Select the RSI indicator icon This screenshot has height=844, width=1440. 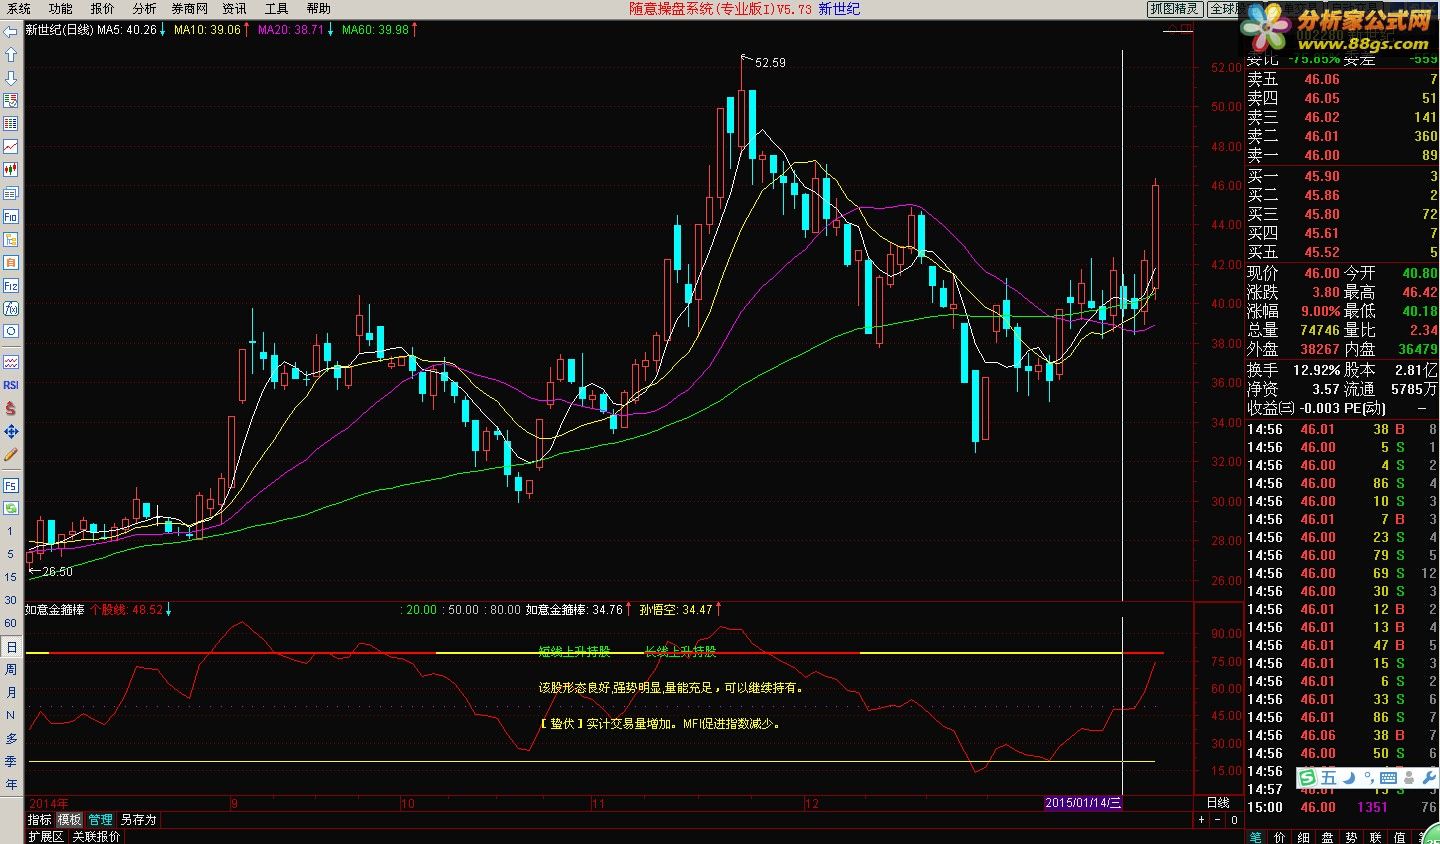[x=11, y=385]
